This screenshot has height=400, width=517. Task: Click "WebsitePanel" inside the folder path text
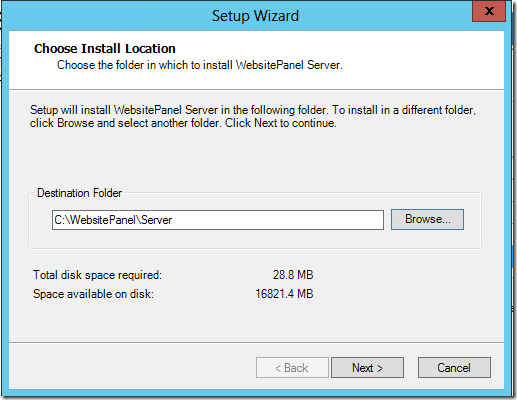point(103,220)
